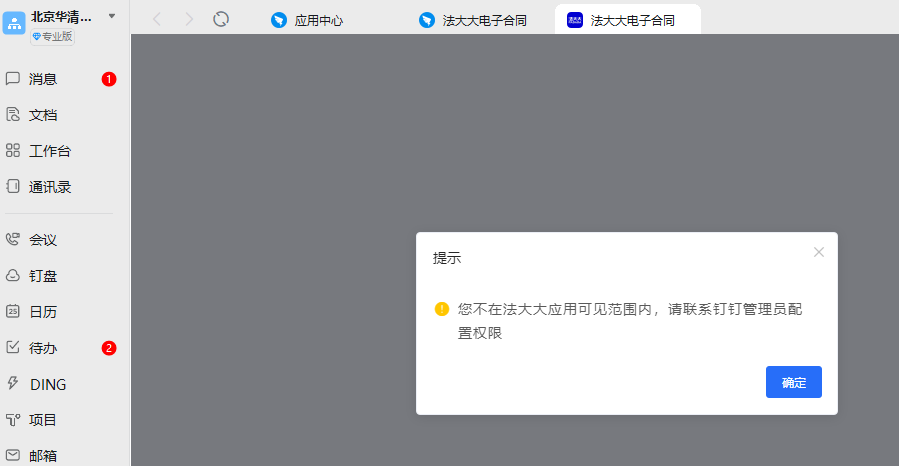
Task: Click the 北京华清... organization name
Action: [x=61, y=17]
